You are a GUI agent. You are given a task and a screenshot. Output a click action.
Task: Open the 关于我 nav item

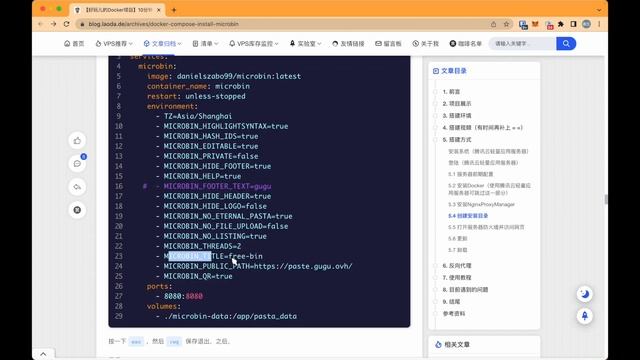coord(425,44)
